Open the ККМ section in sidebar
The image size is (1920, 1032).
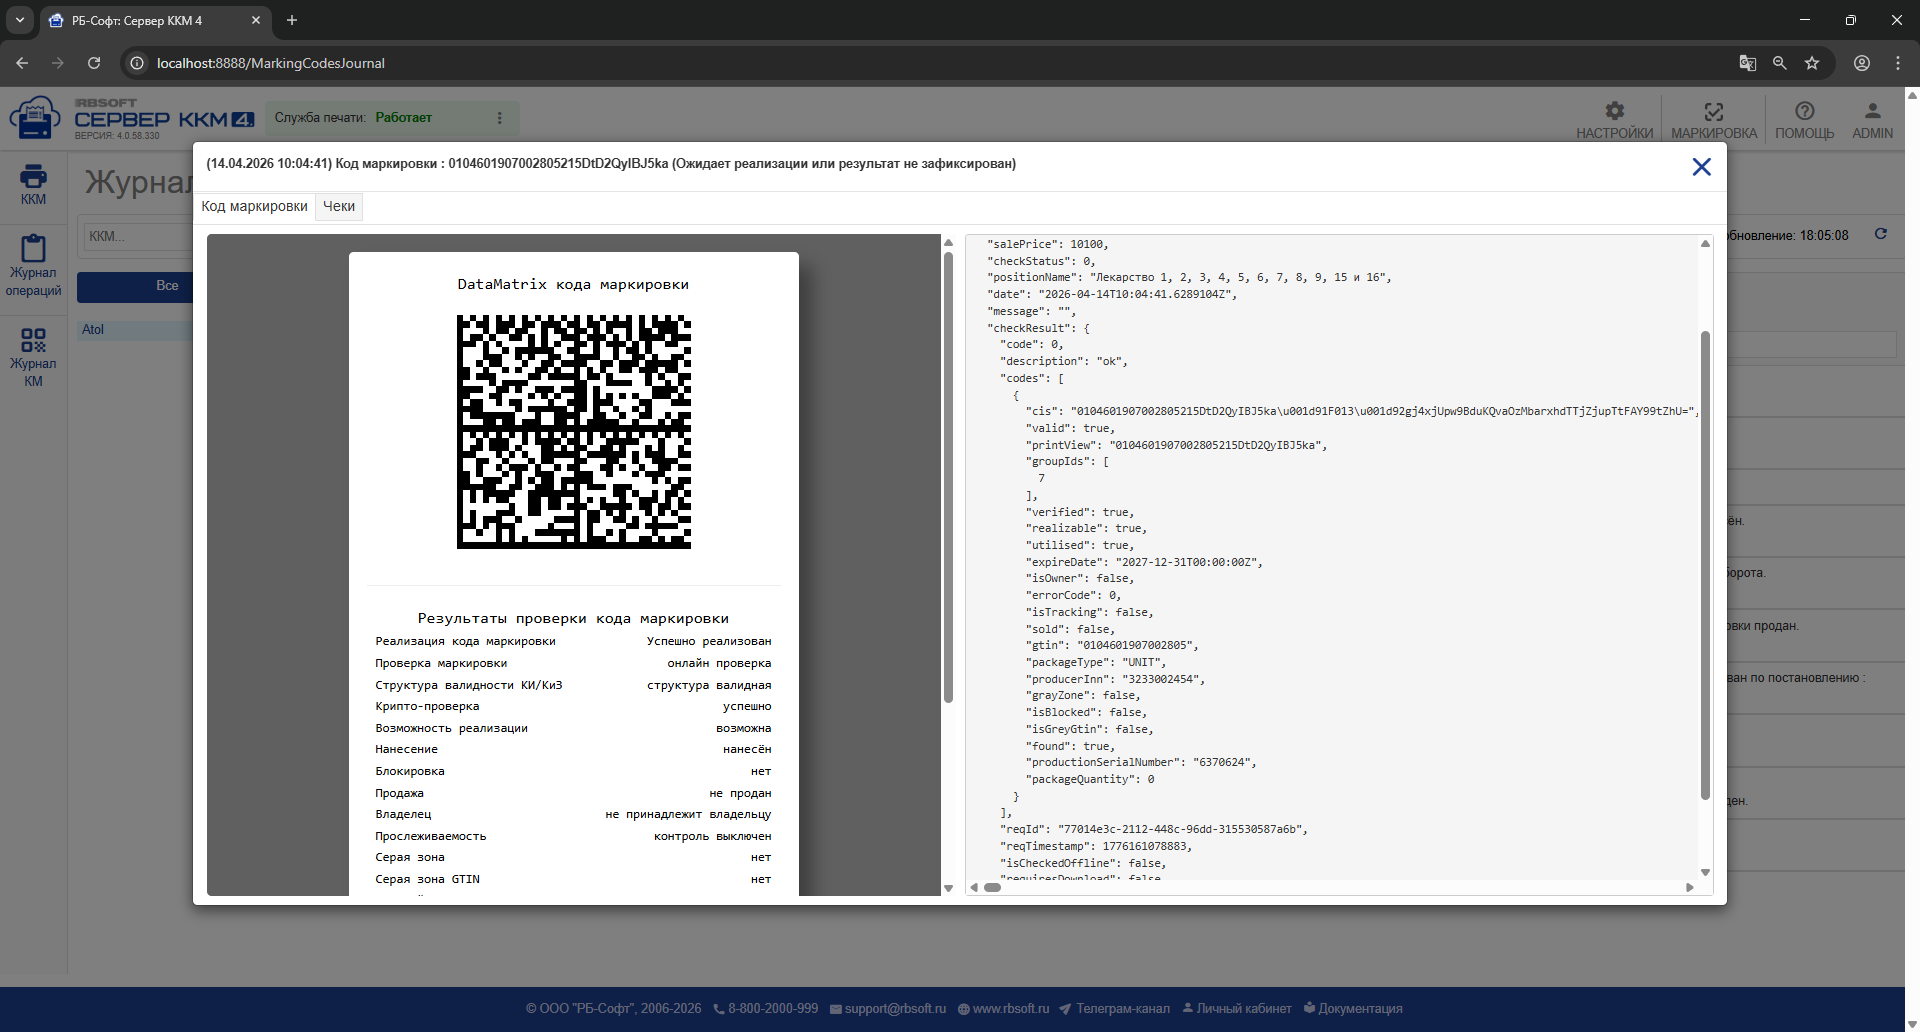pyautogui.click(x=33, y=185)
